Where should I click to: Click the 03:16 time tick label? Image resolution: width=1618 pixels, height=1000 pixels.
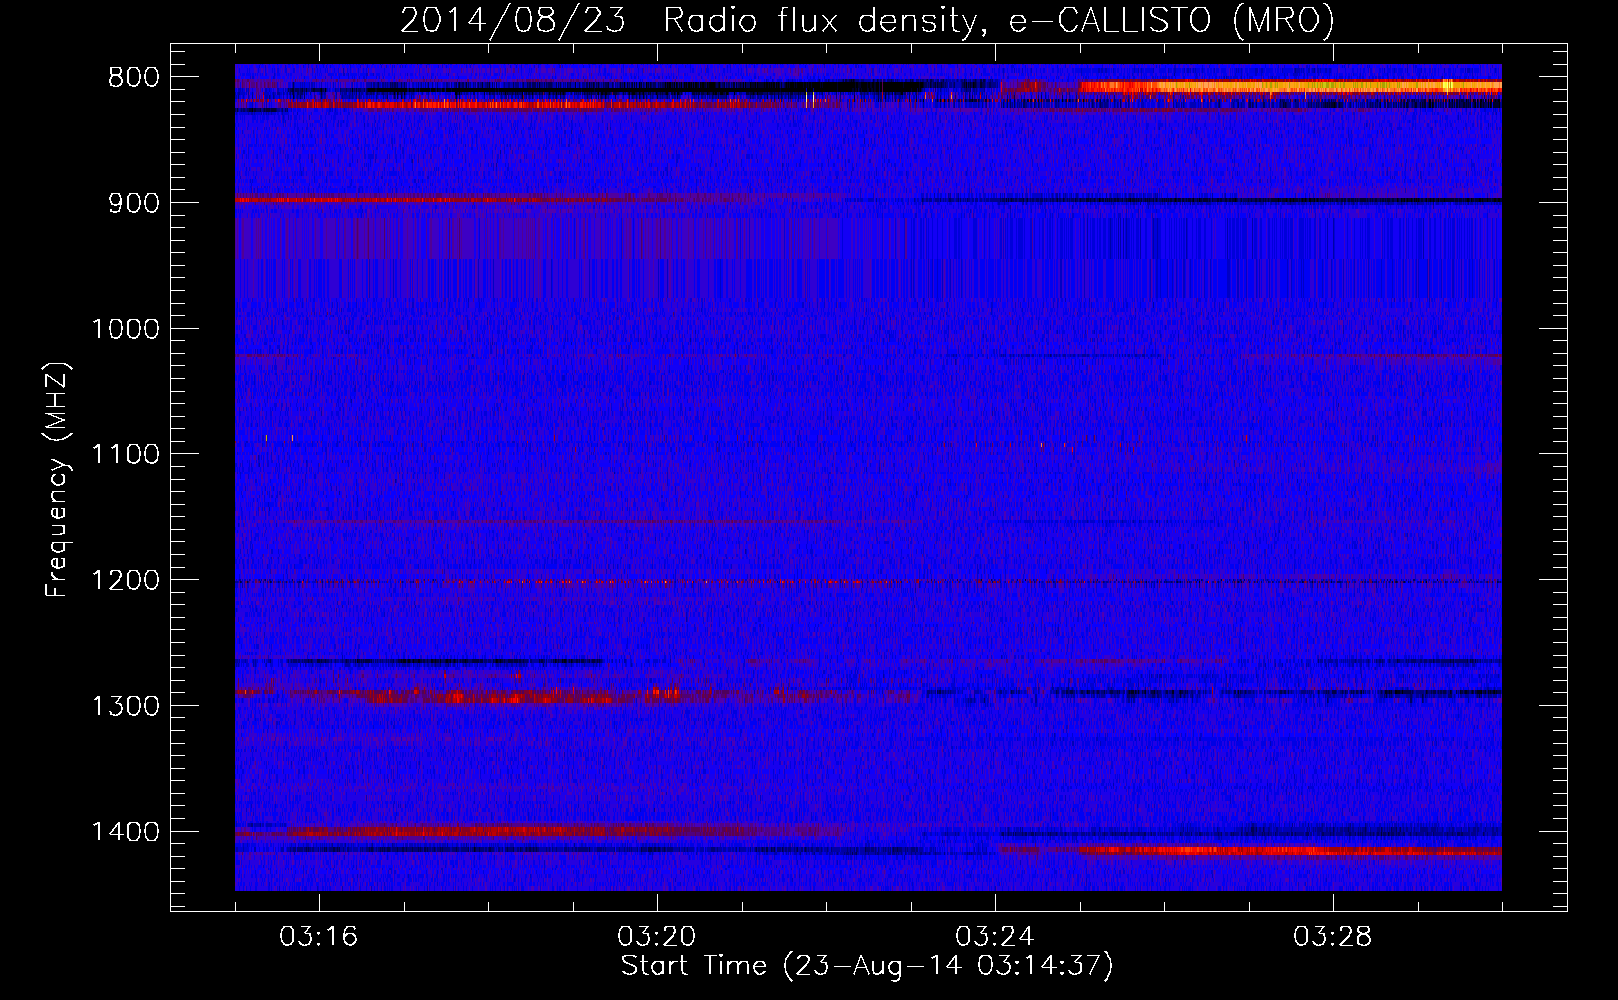(x=319, y=937)
